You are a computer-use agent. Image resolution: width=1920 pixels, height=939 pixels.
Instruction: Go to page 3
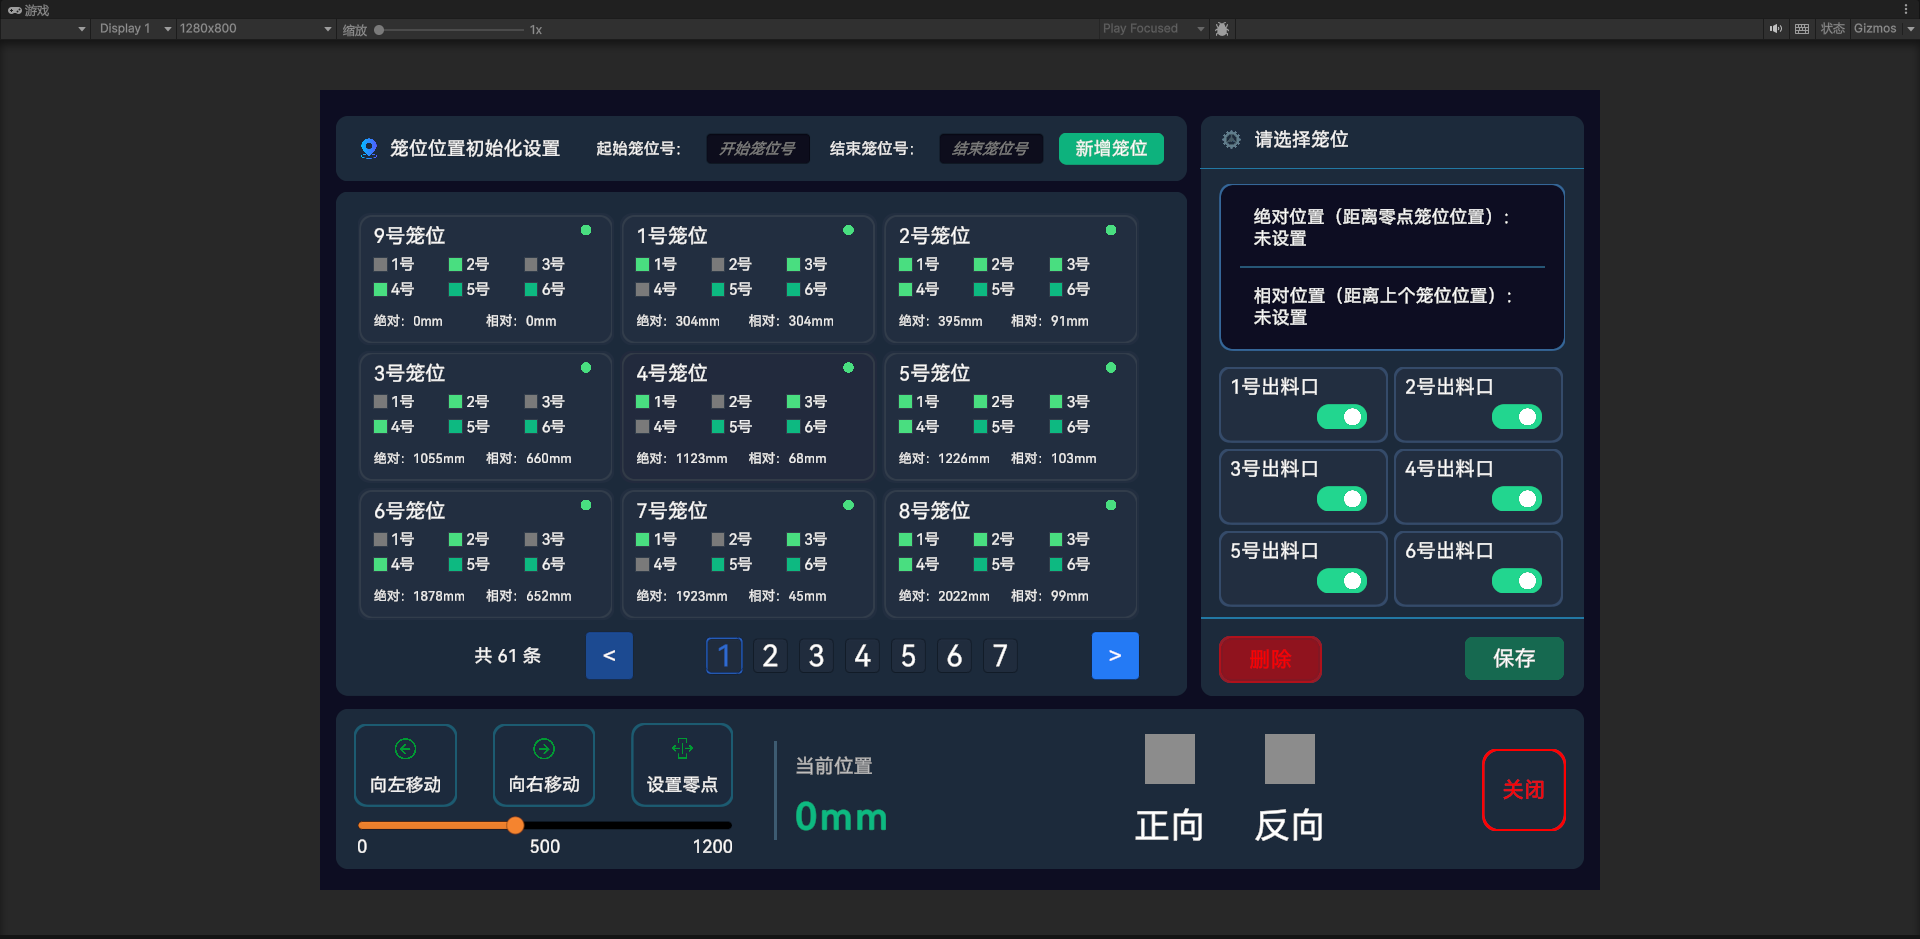pos(816,656)
